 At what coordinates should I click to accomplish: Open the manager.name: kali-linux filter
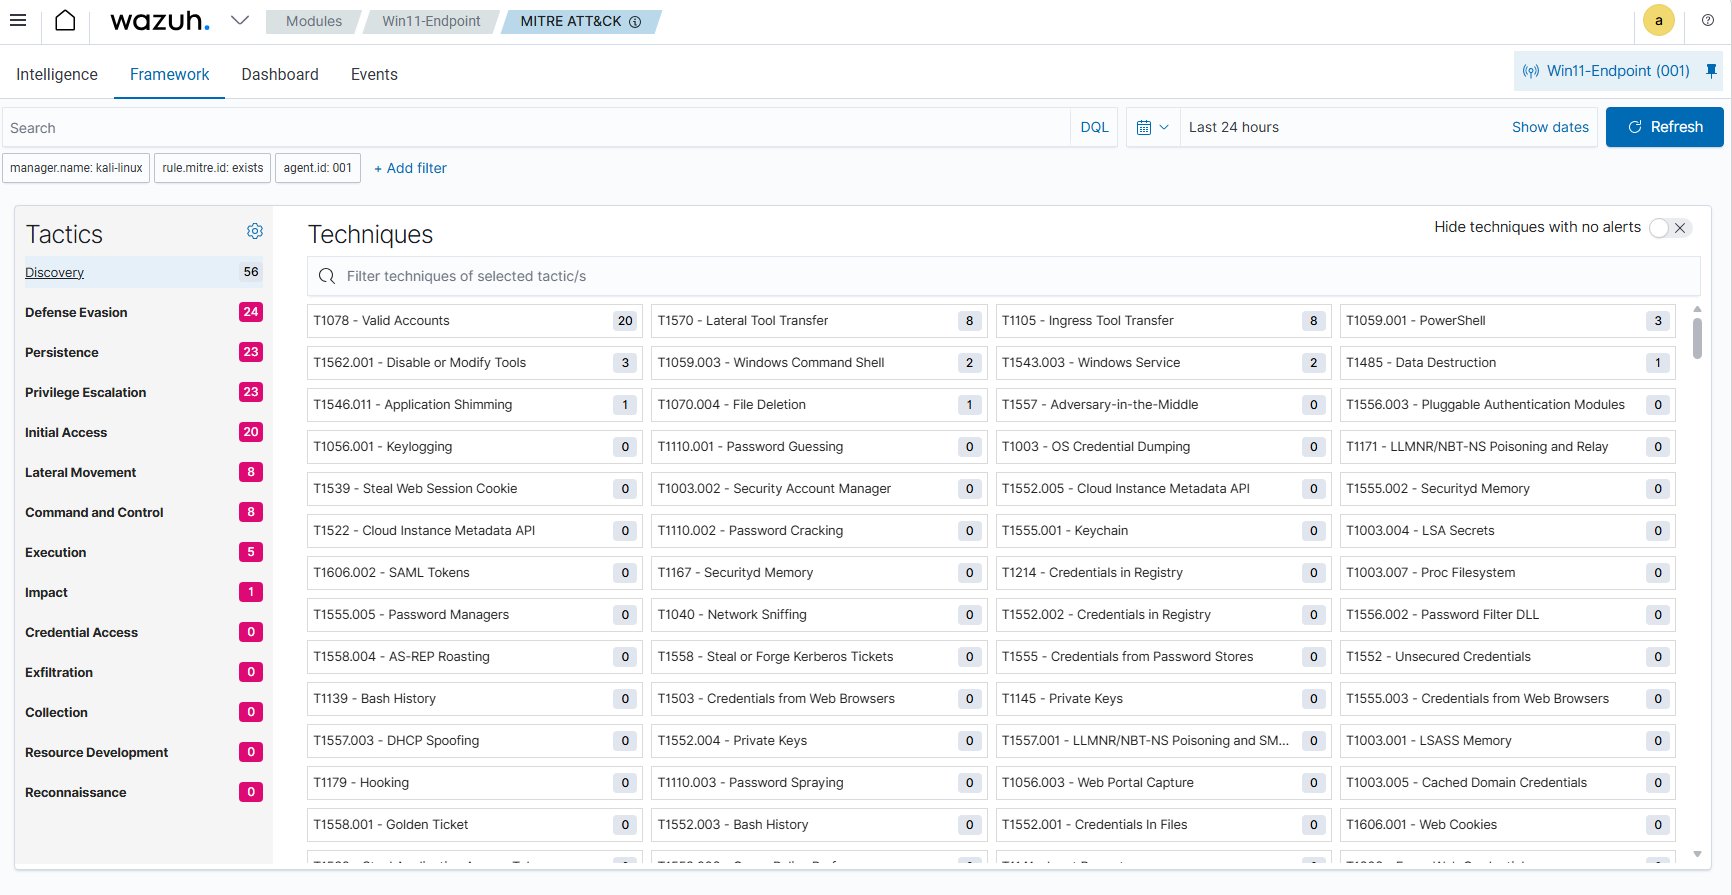[76, 168]
